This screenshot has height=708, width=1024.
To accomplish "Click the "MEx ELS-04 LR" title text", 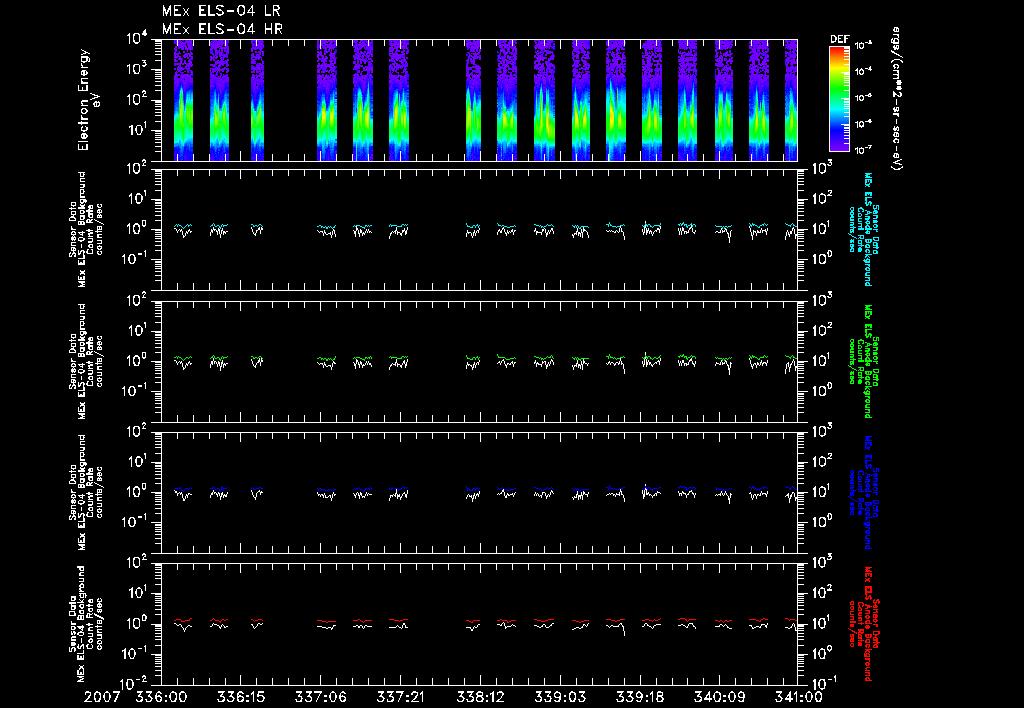I will (221, 11).
